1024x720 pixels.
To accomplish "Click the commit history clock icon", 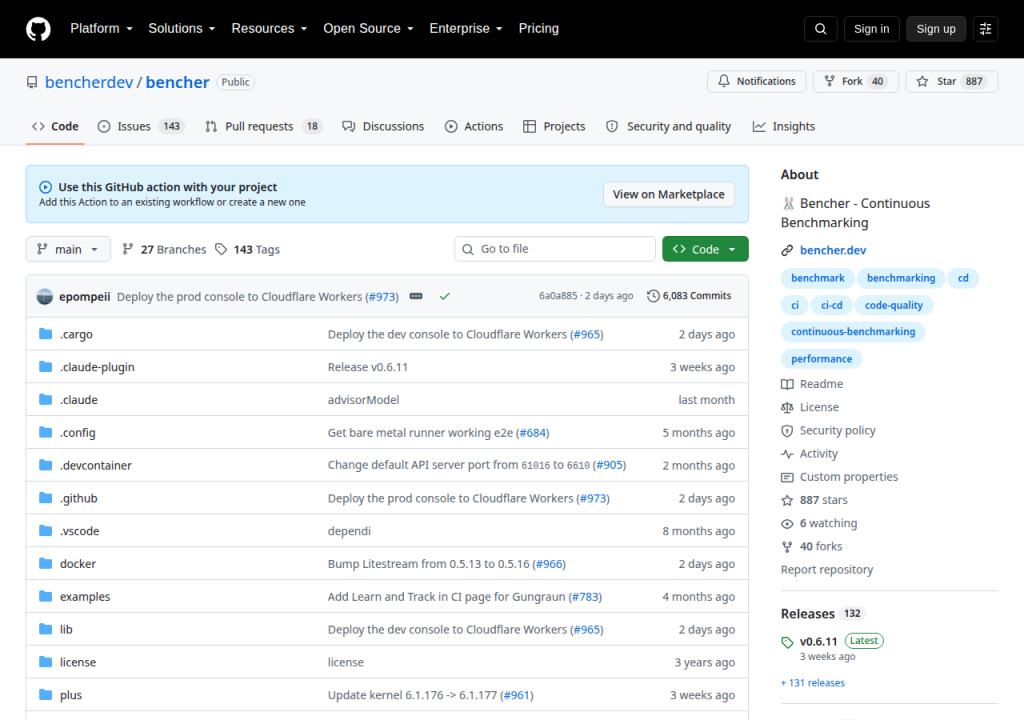I will pyautogui.click(x=653, y=296).
